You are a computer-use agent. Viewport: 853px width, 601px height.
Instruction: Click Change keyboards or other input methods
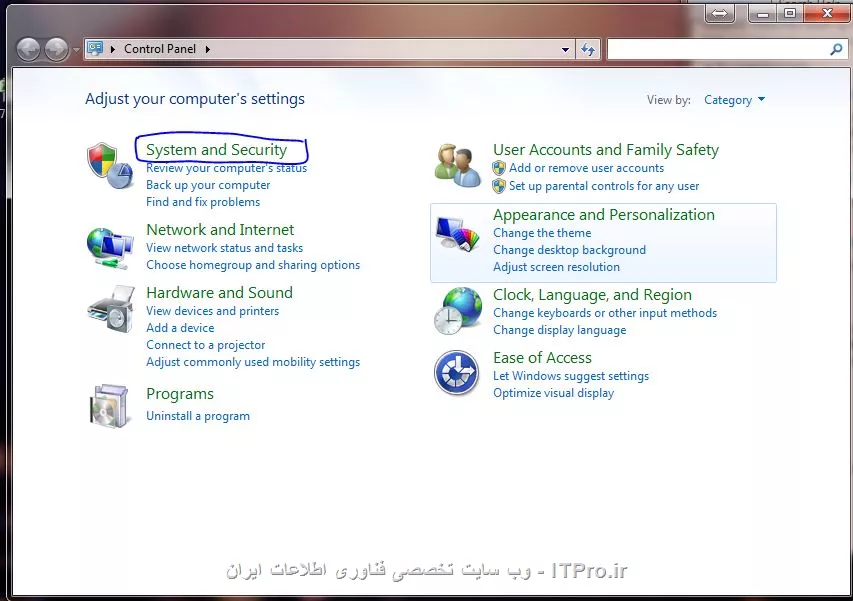coord(605,313)
